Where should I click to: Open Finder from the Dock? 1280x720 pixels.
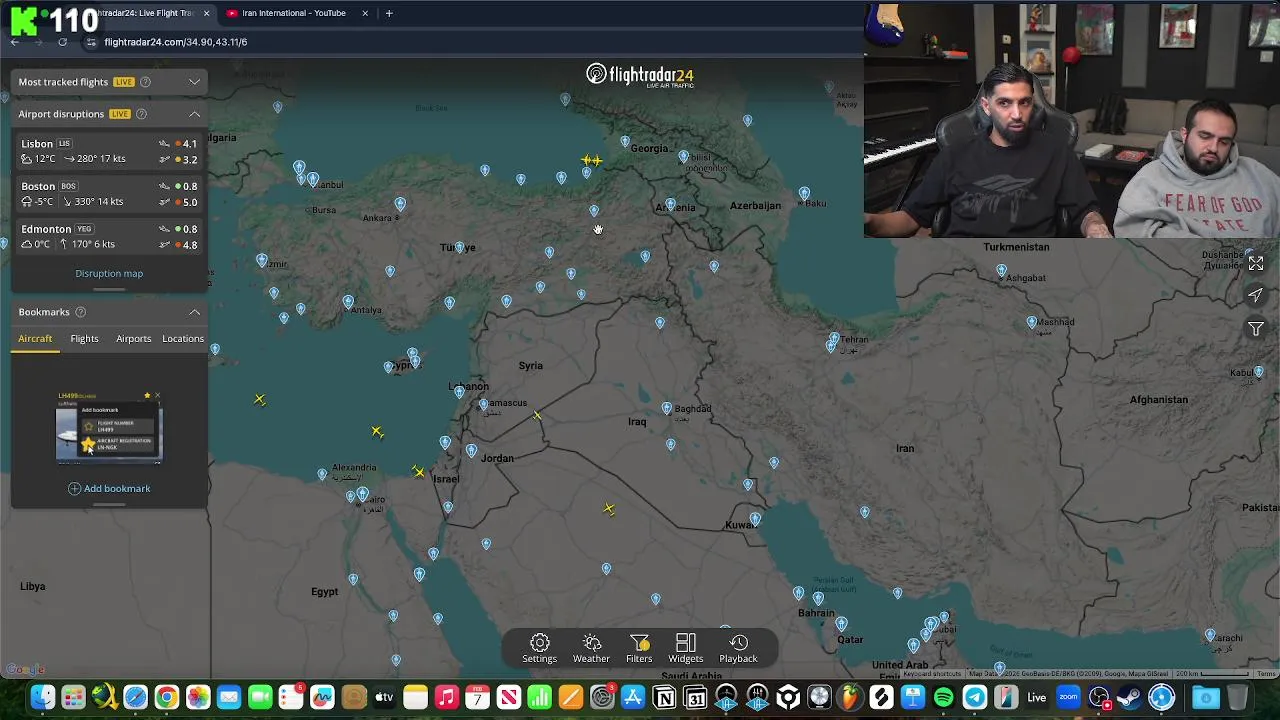coord(42,697)
